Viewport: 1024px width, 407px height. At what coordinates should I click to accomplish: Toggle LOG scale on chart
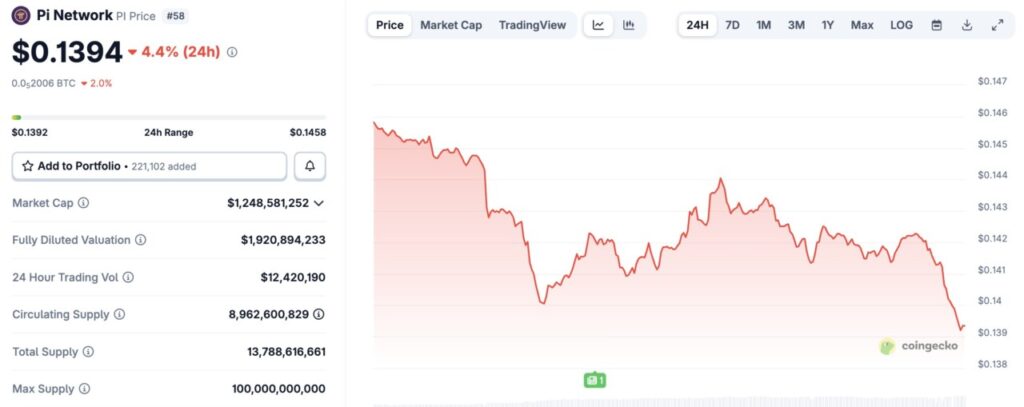(x=901, y=25)
